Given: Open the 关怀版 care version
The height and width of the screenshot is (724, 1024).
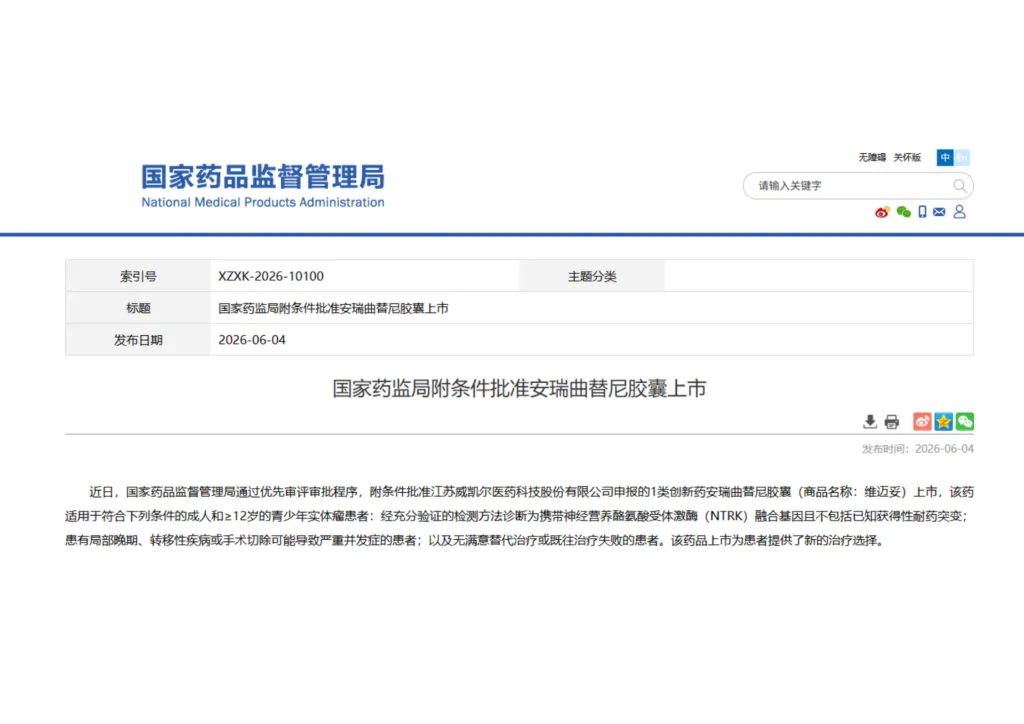Looking at the screenshot, I should 907,157.
